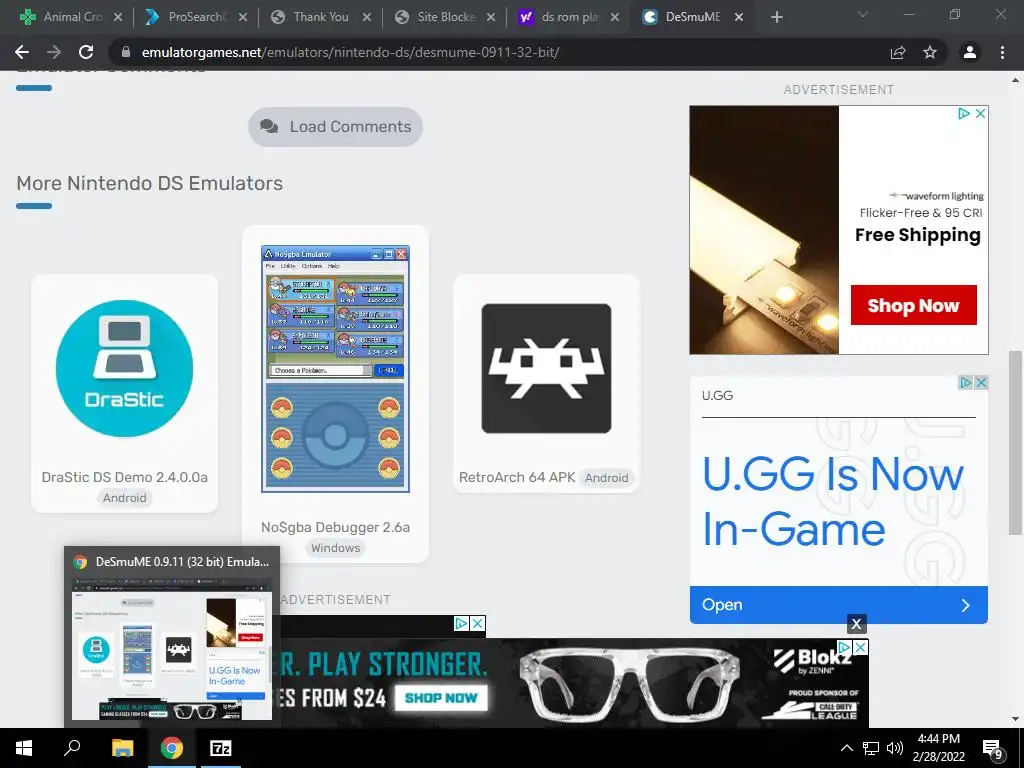Screen dimensions: 1024x768
Task: Click the U.GG Is Now In-Game headline
Action: pyautogui.click(x=833, y=501)
